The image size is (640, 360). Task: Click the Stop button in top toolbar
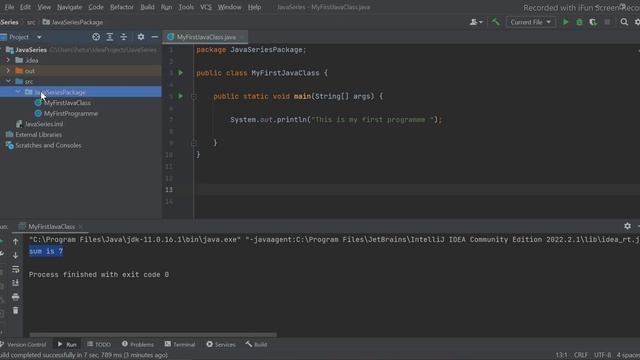607,22
